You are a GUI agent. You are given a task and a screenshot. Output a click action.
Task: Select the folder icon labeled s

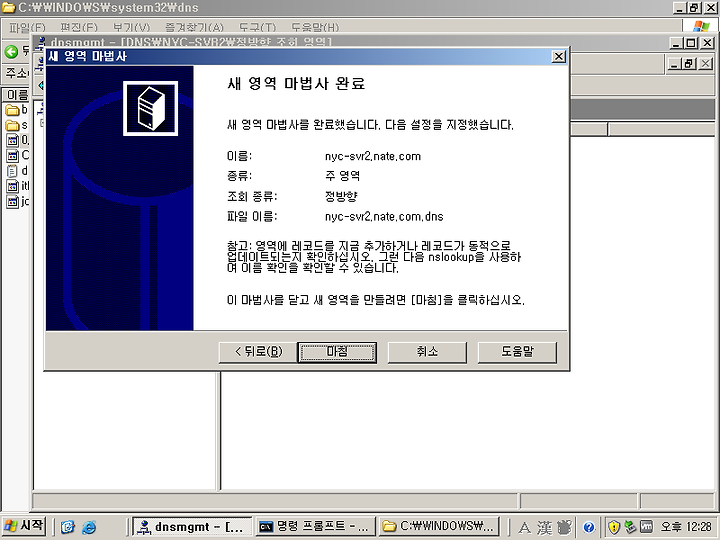coord(12,125)
